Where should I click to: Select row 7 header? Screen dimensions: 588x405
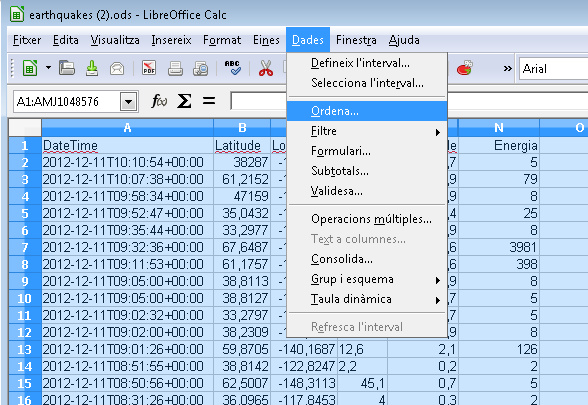(25, 248)
